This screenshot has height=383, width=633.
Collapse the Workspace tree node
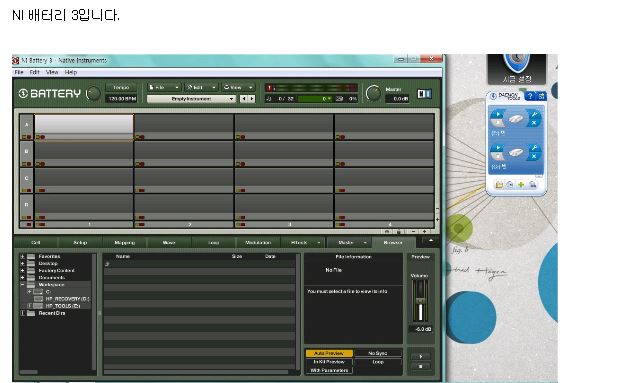pyautogui.click(x=23, y=285)
